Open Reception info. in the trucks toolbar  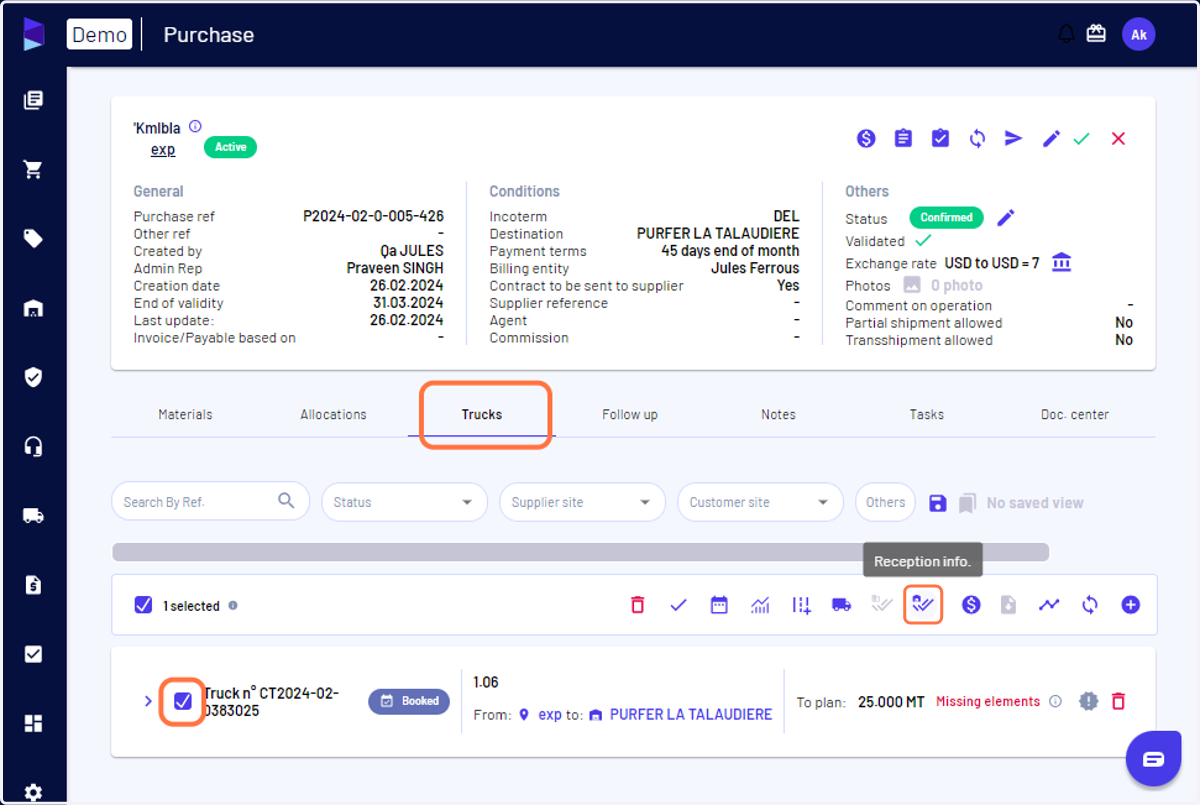click(x=923, y=604)
